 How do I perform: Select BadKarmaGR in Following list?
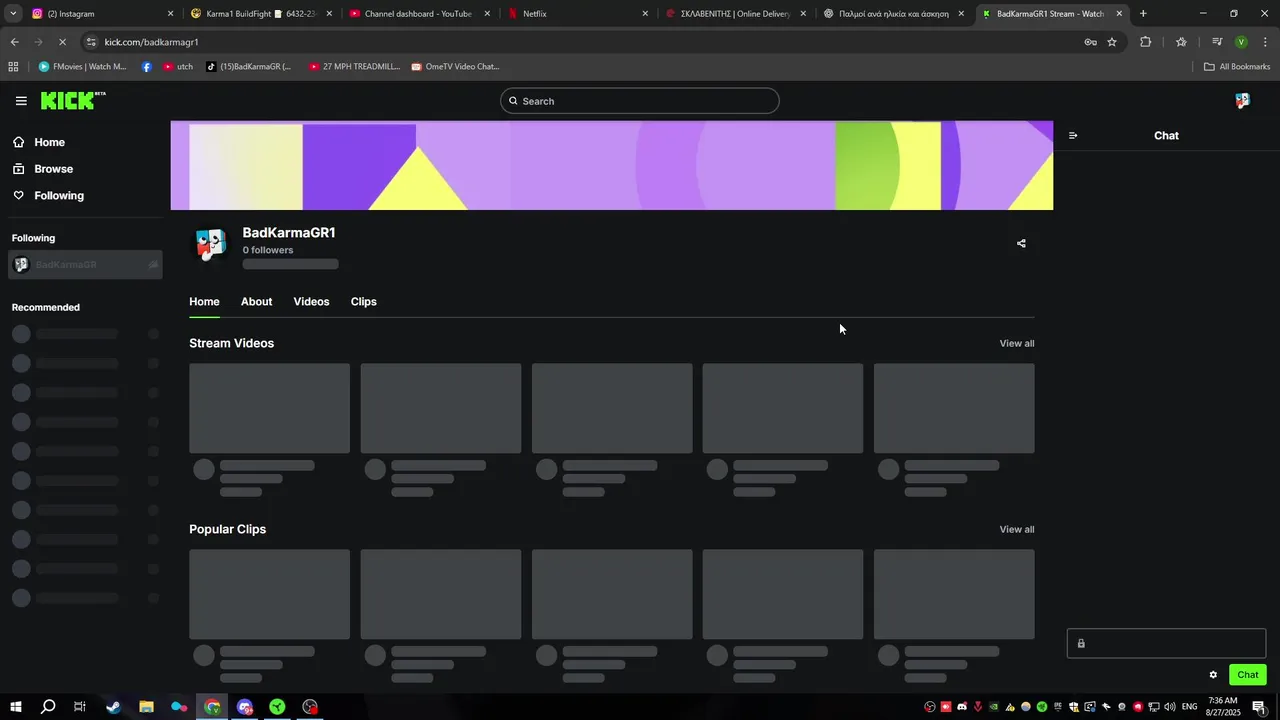85,265
